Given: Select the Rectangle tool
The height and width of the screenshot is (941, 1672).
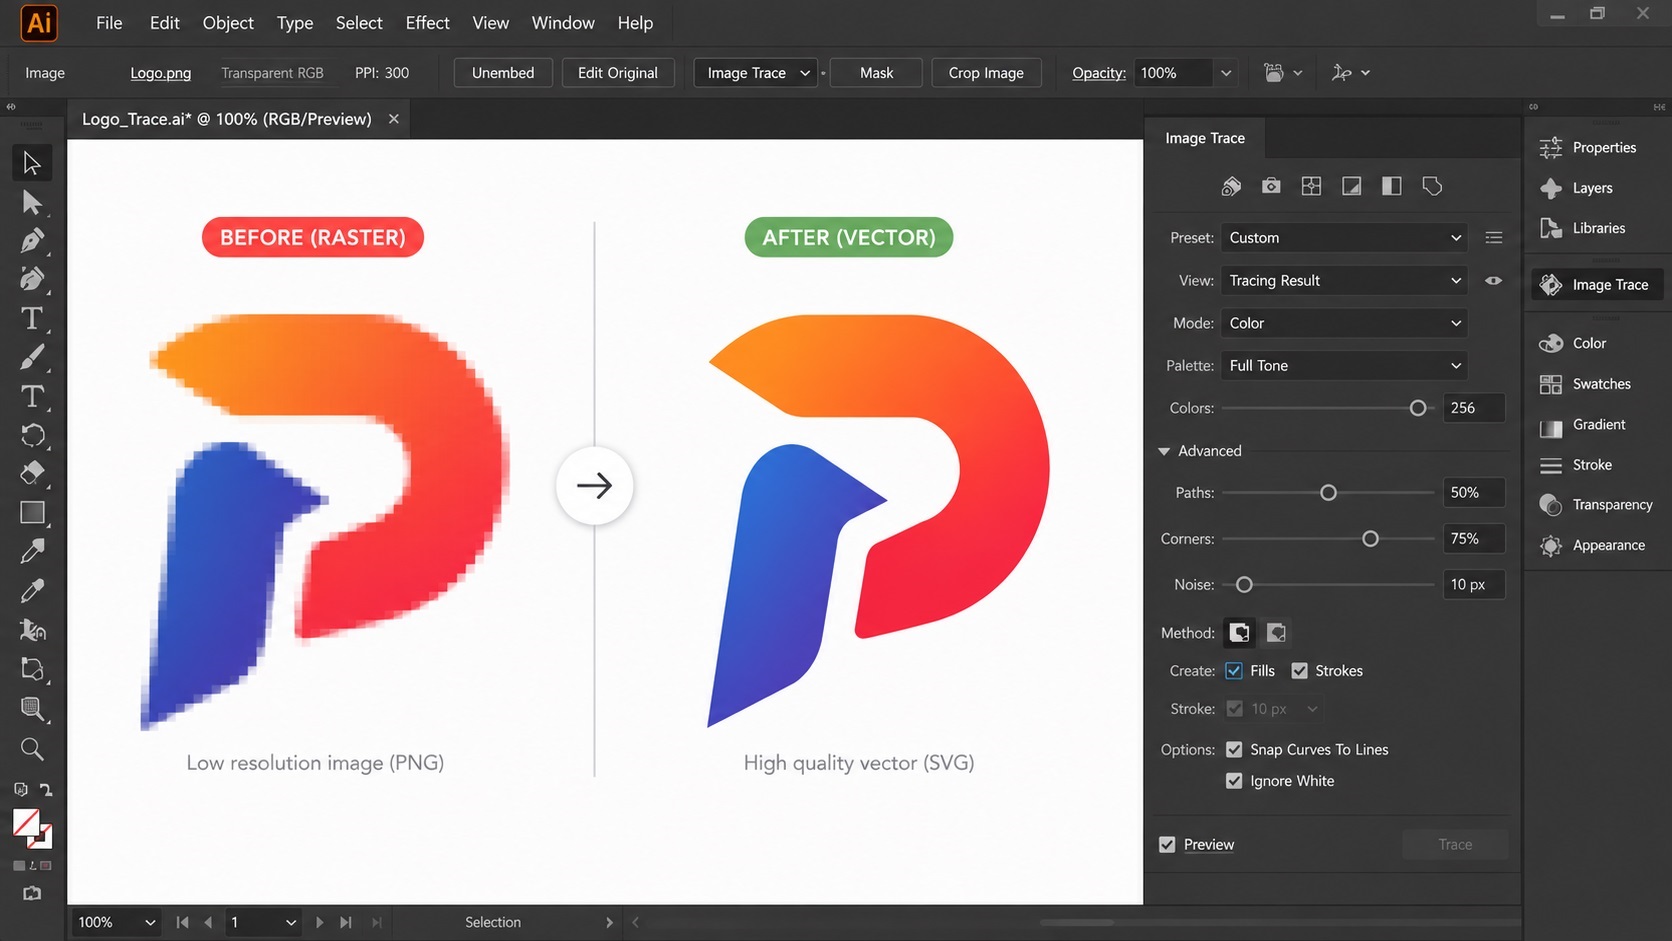Looking at the screenshot, I should [x=32, y=513].
